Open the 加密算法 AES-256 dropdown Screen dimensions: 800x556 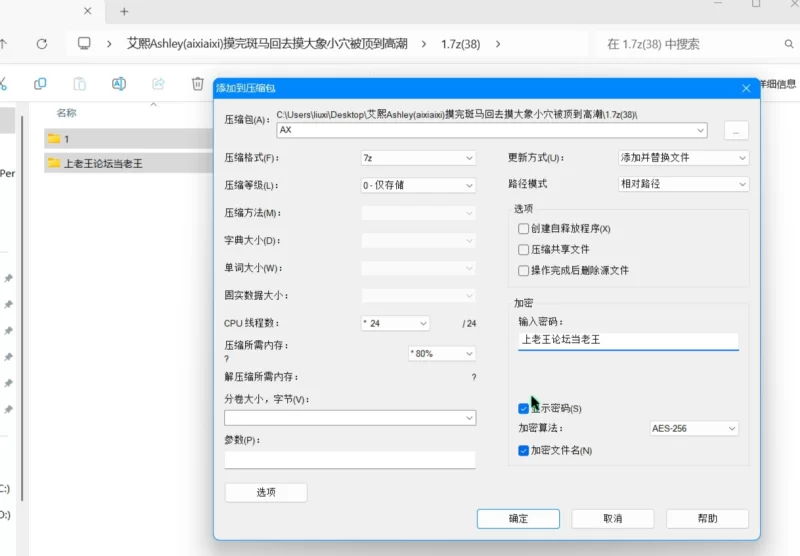(x=693, y=429)
